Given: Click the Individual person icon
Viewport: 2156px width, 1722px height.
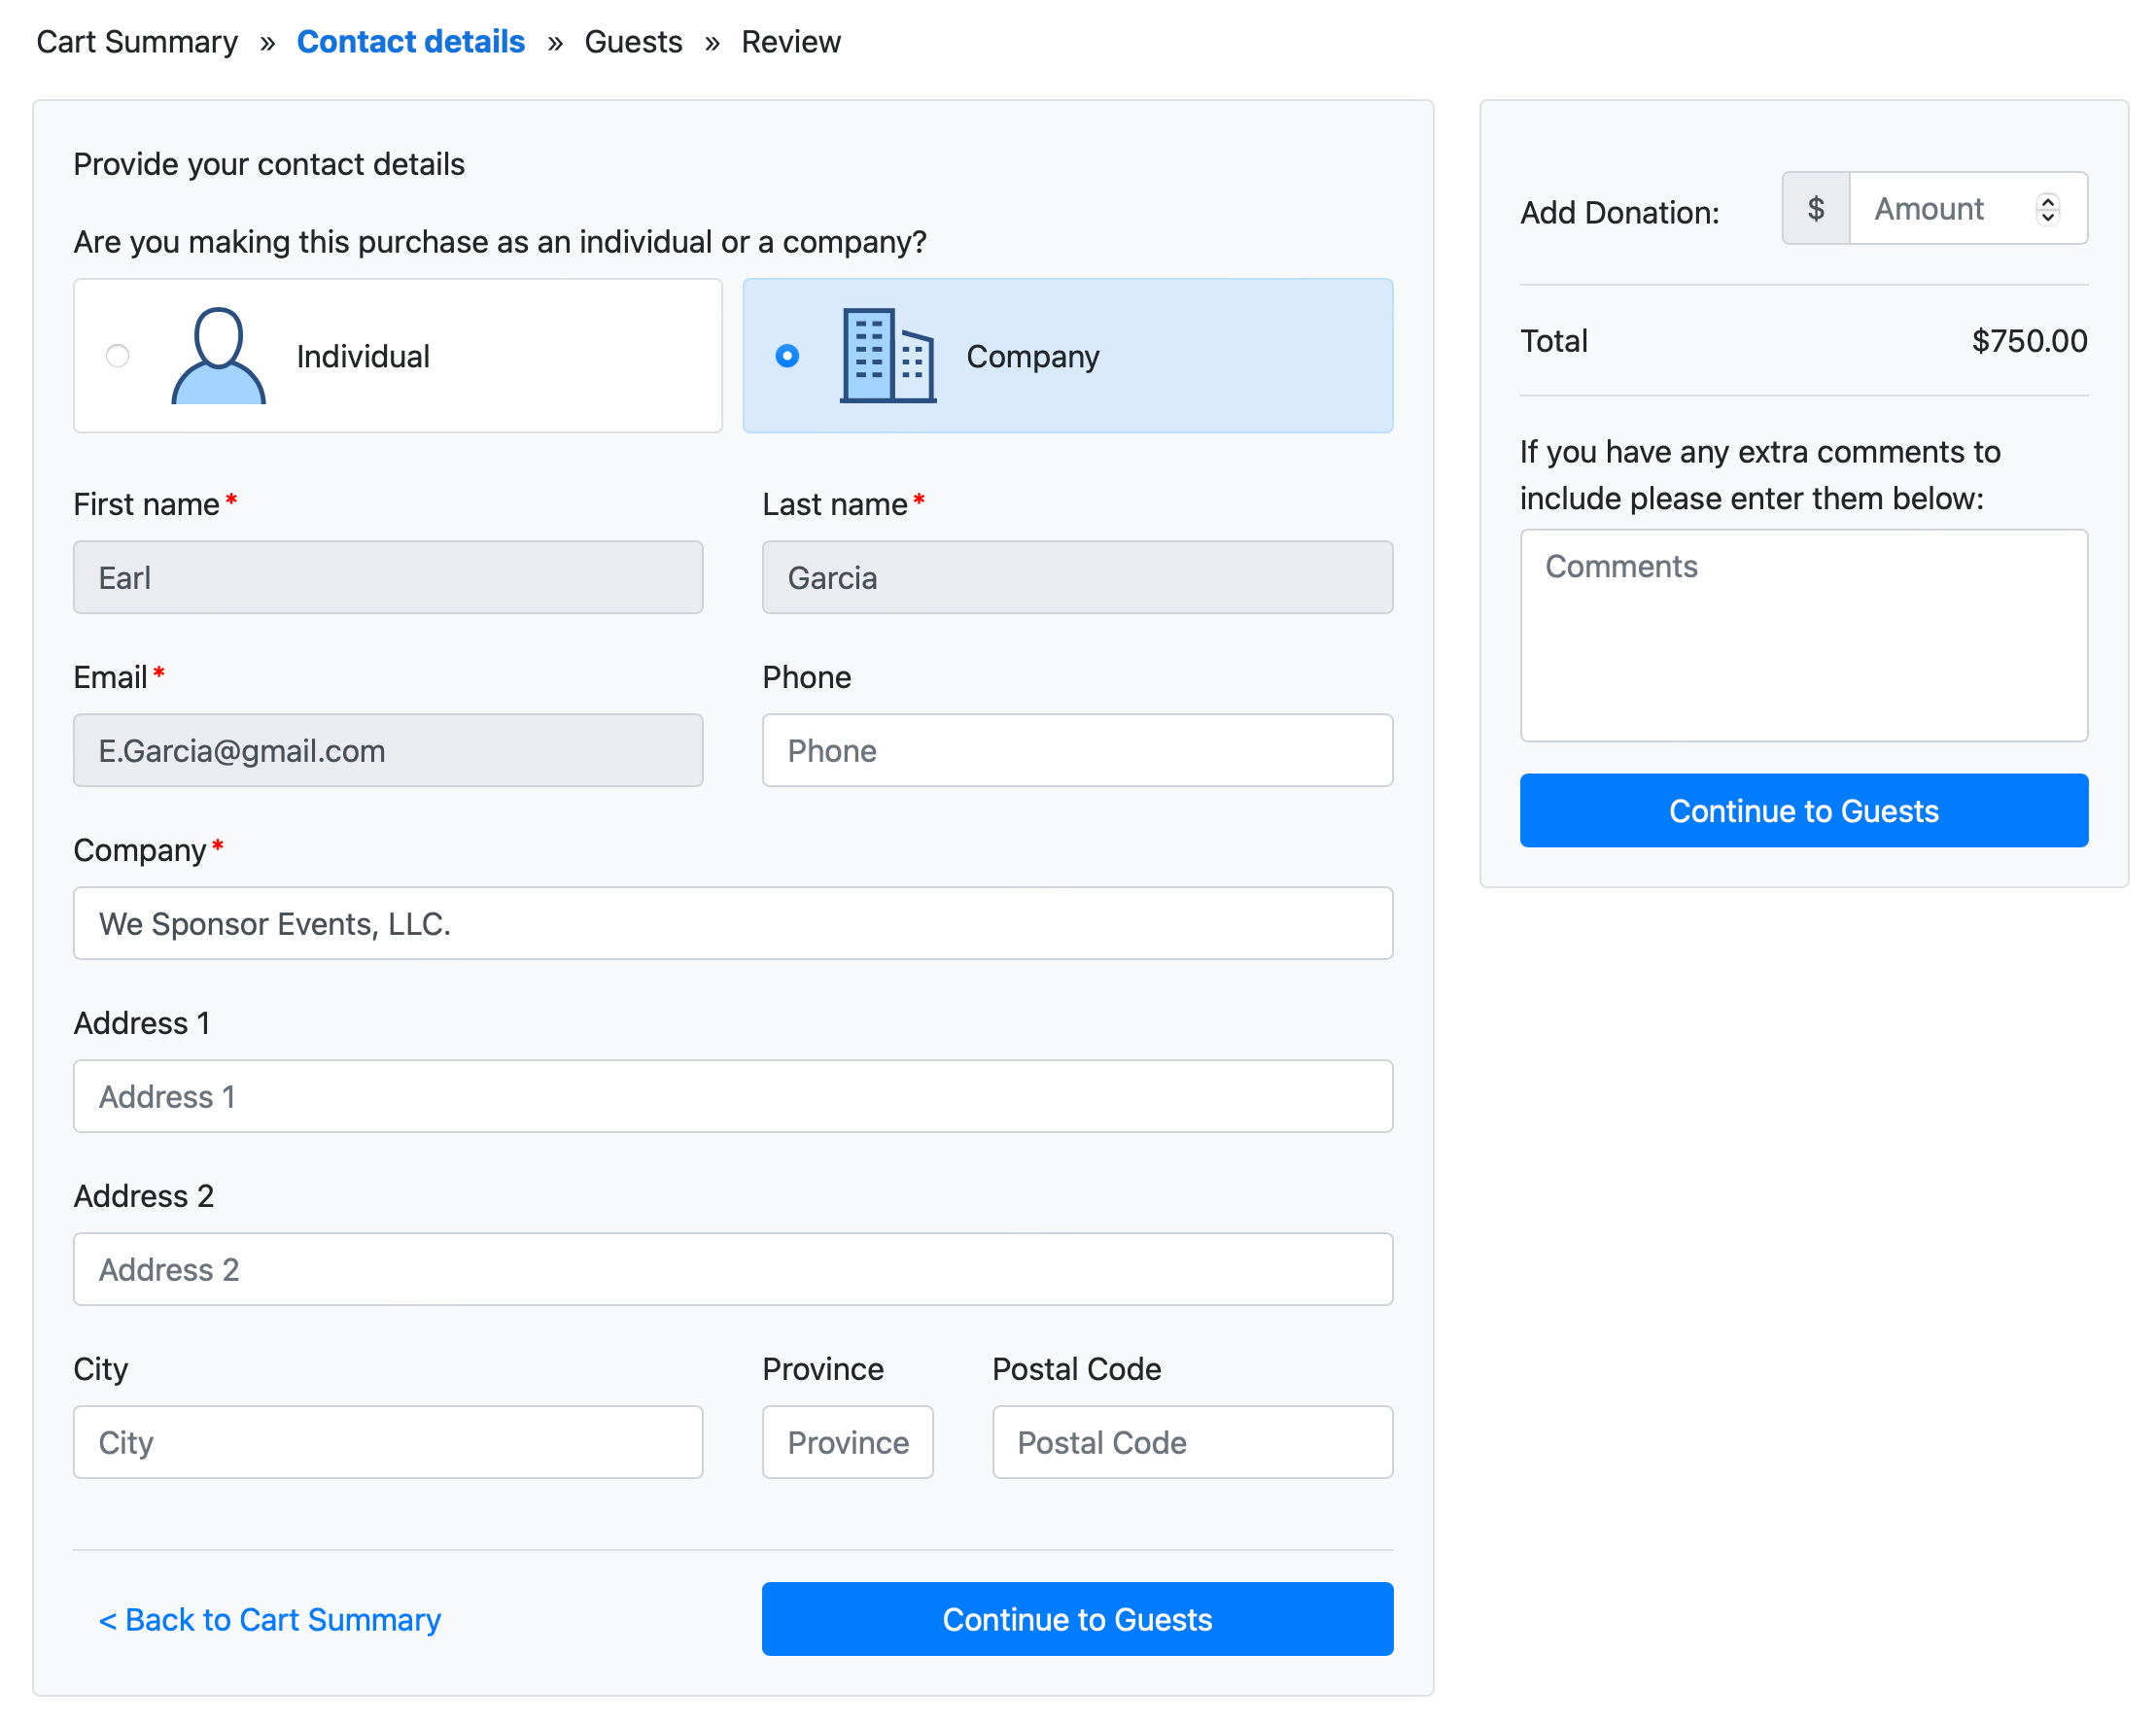Looking at the screenshot, I should point(218,356).
